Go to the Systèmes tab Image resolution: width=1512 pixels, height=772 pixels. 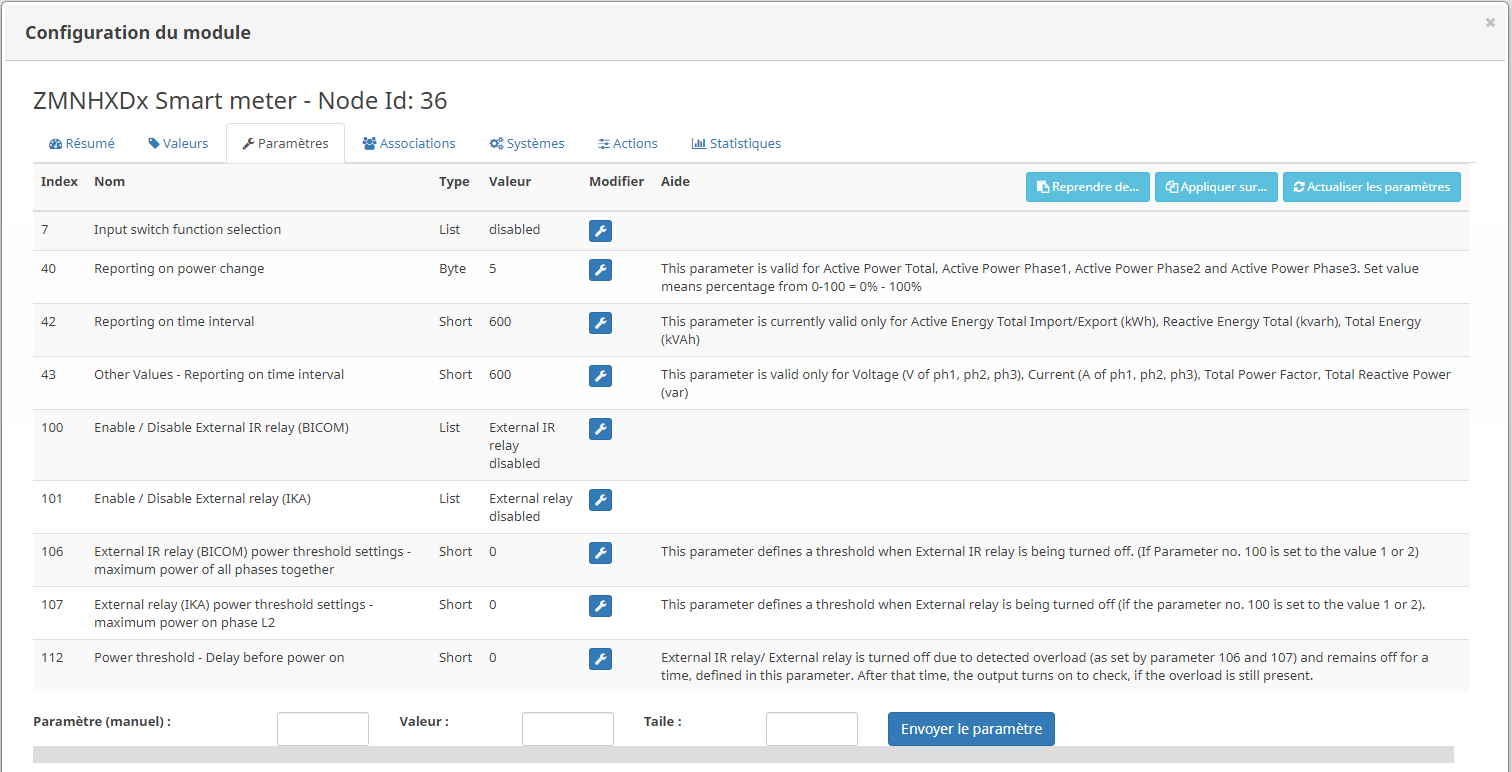pos(527,143)
